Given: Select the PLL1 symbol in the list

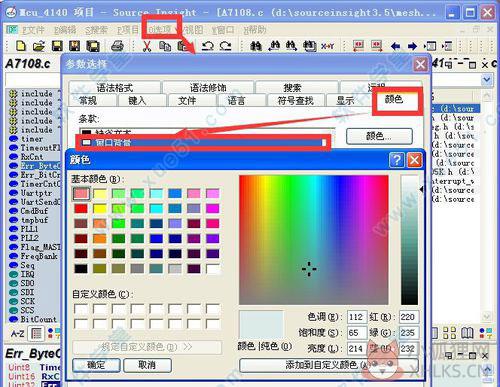Looking at the screenshot, I should coord(29,229).
